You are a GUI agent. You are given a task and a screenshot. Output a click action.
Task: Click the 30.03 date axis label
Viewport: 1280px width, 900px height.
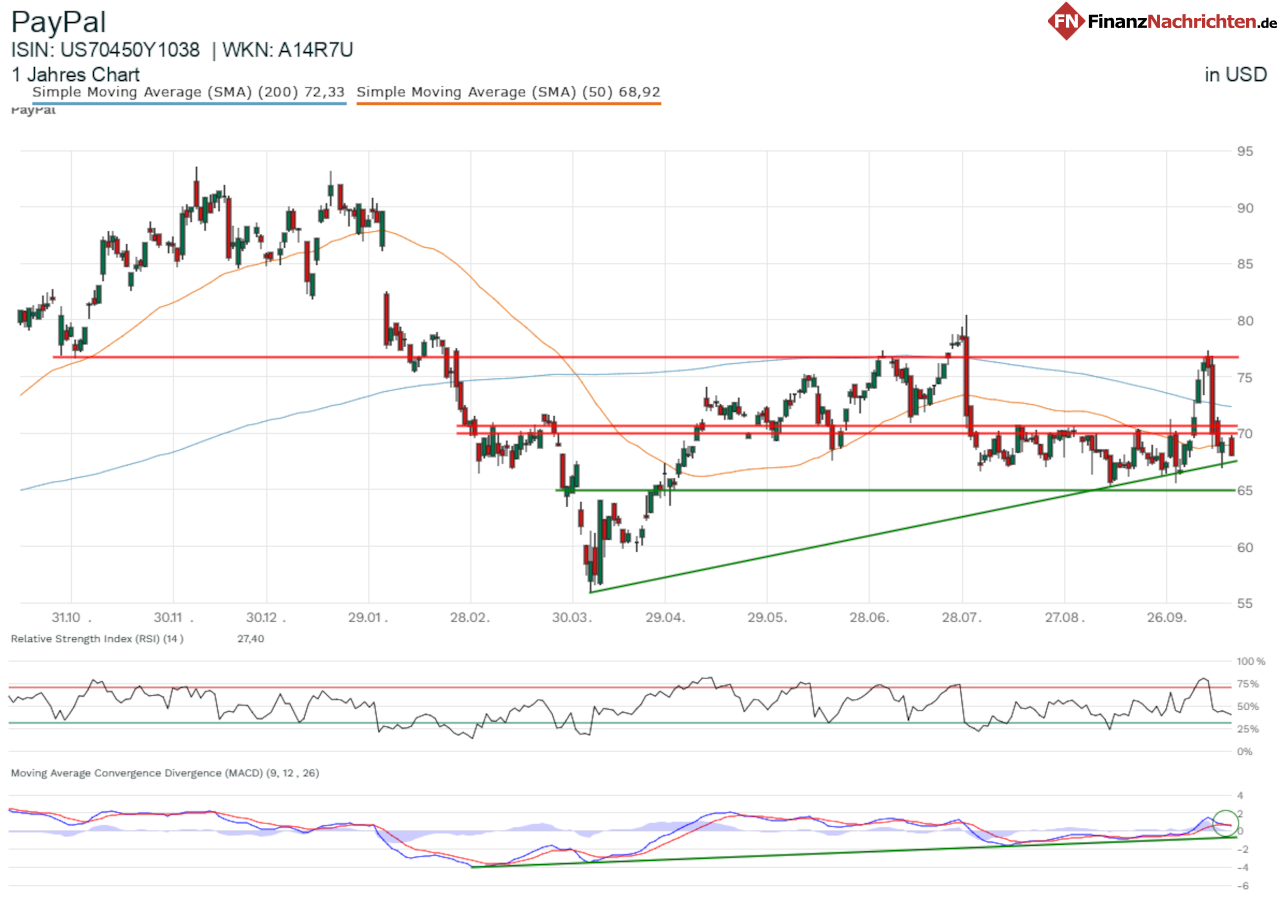[x=571, y=618]
